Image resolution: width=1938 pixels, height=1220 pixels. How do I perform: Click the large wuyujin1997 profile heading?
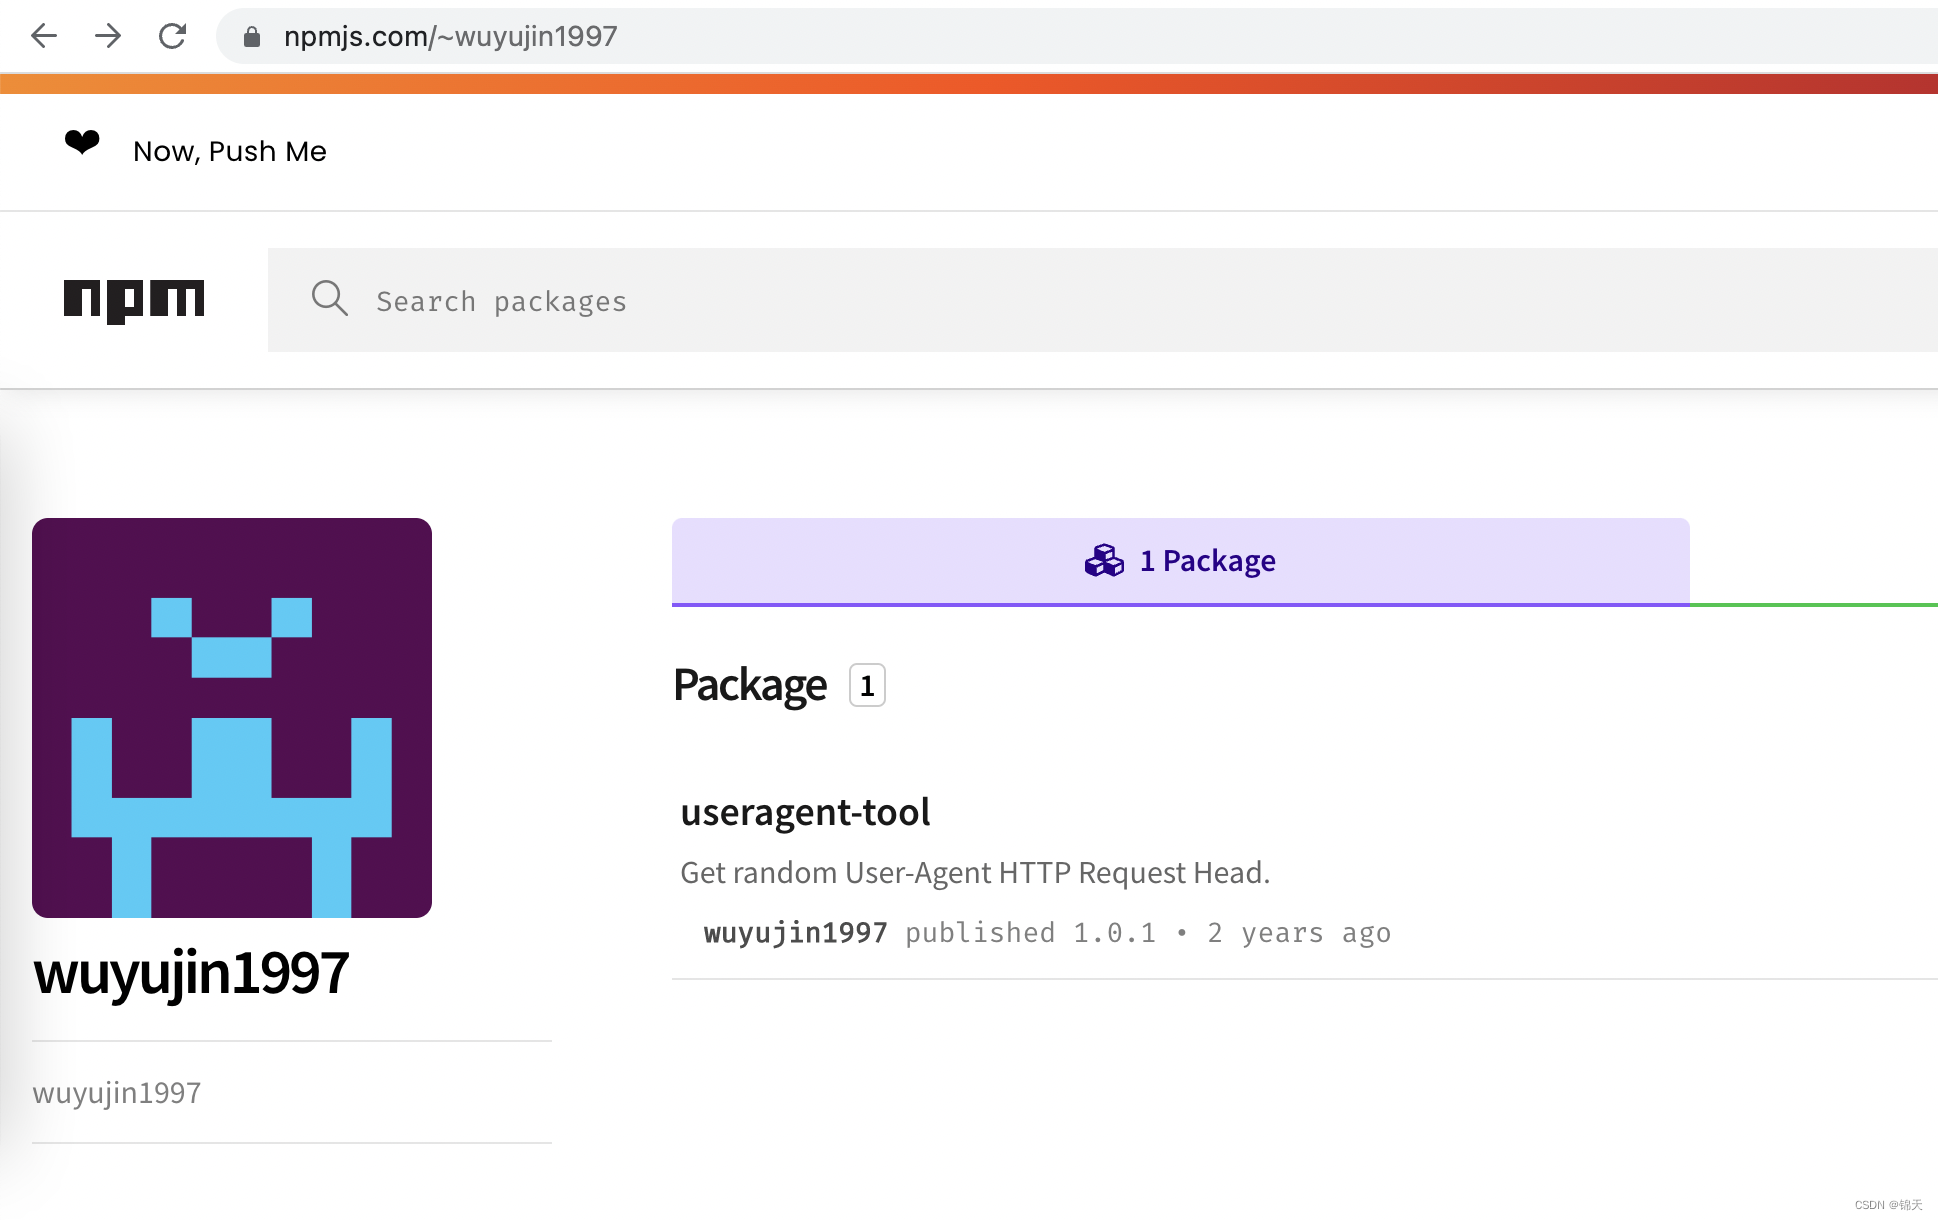(191, 972)
